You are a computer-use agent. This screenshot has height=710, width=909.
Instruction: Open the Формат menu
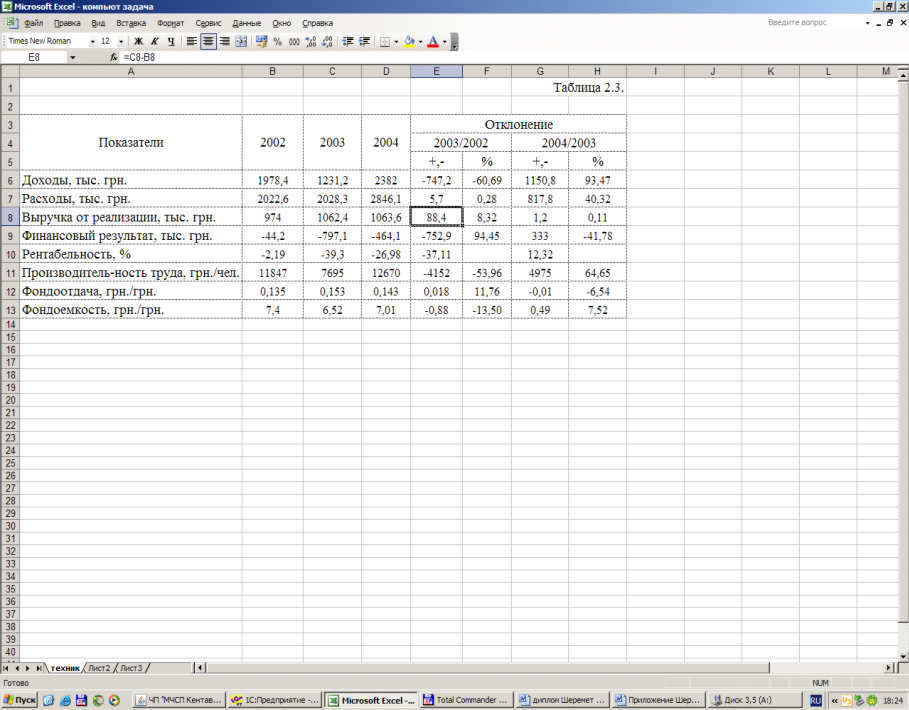click(170, 23)
